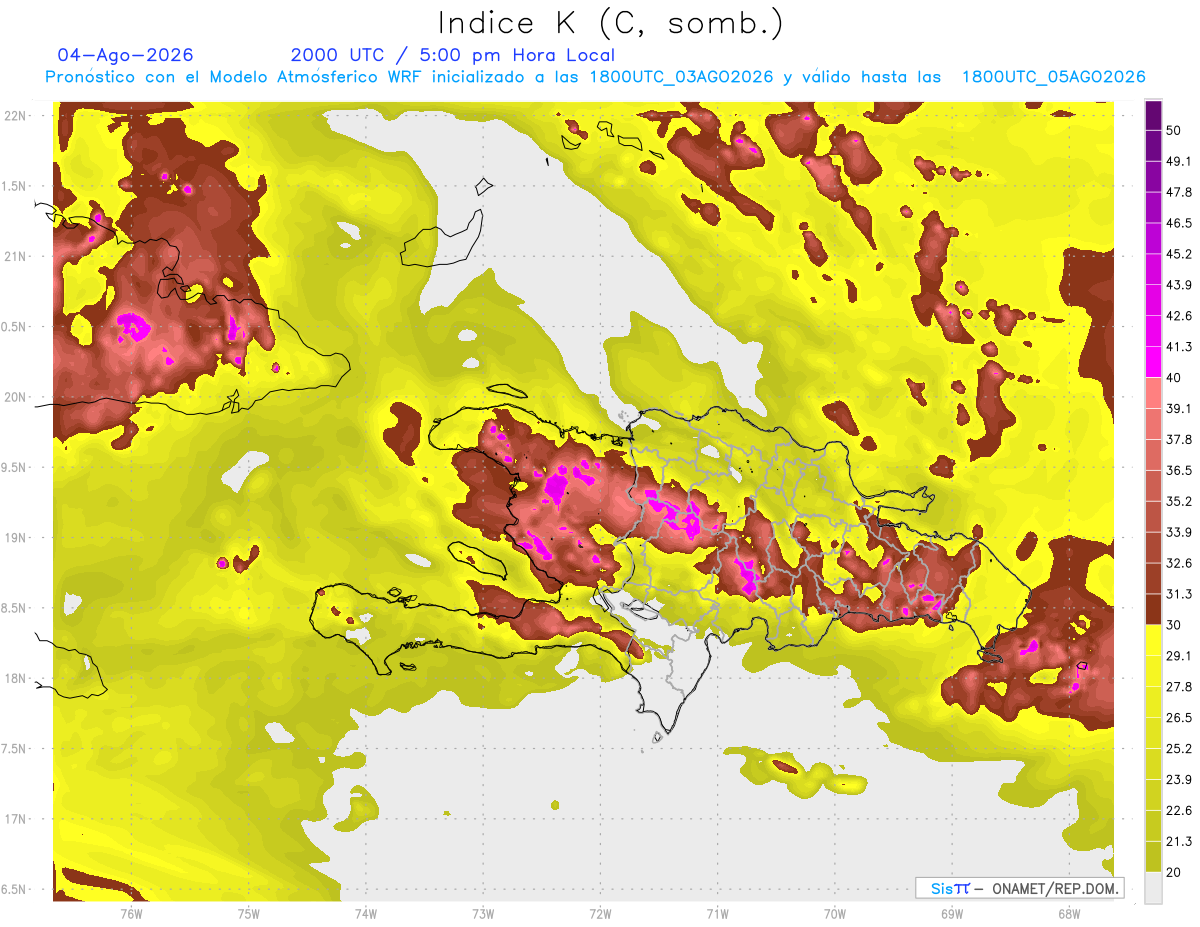Click the colorbar value '30'
The height and width of the screenshot is (927, 1200).
(1175, 624)
